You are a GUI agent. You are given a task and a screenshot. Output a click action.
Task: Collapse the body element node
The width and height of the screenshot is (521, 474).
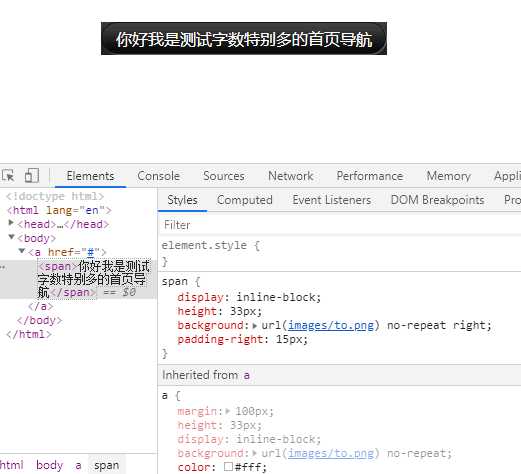pos(11,237)
